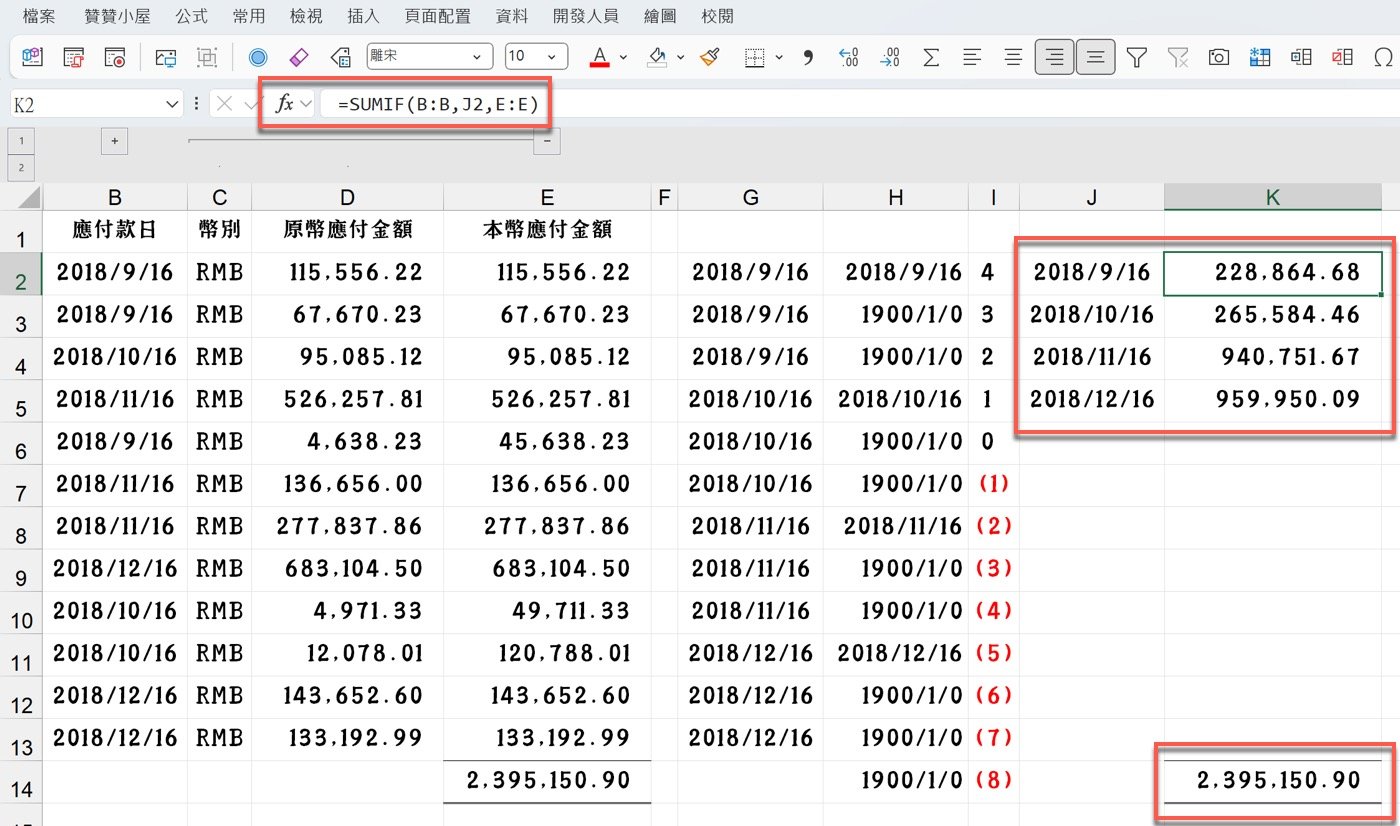Open the Camera snapshot tool
Viewport: 1400px width, 826px height.
[1218, 57]
